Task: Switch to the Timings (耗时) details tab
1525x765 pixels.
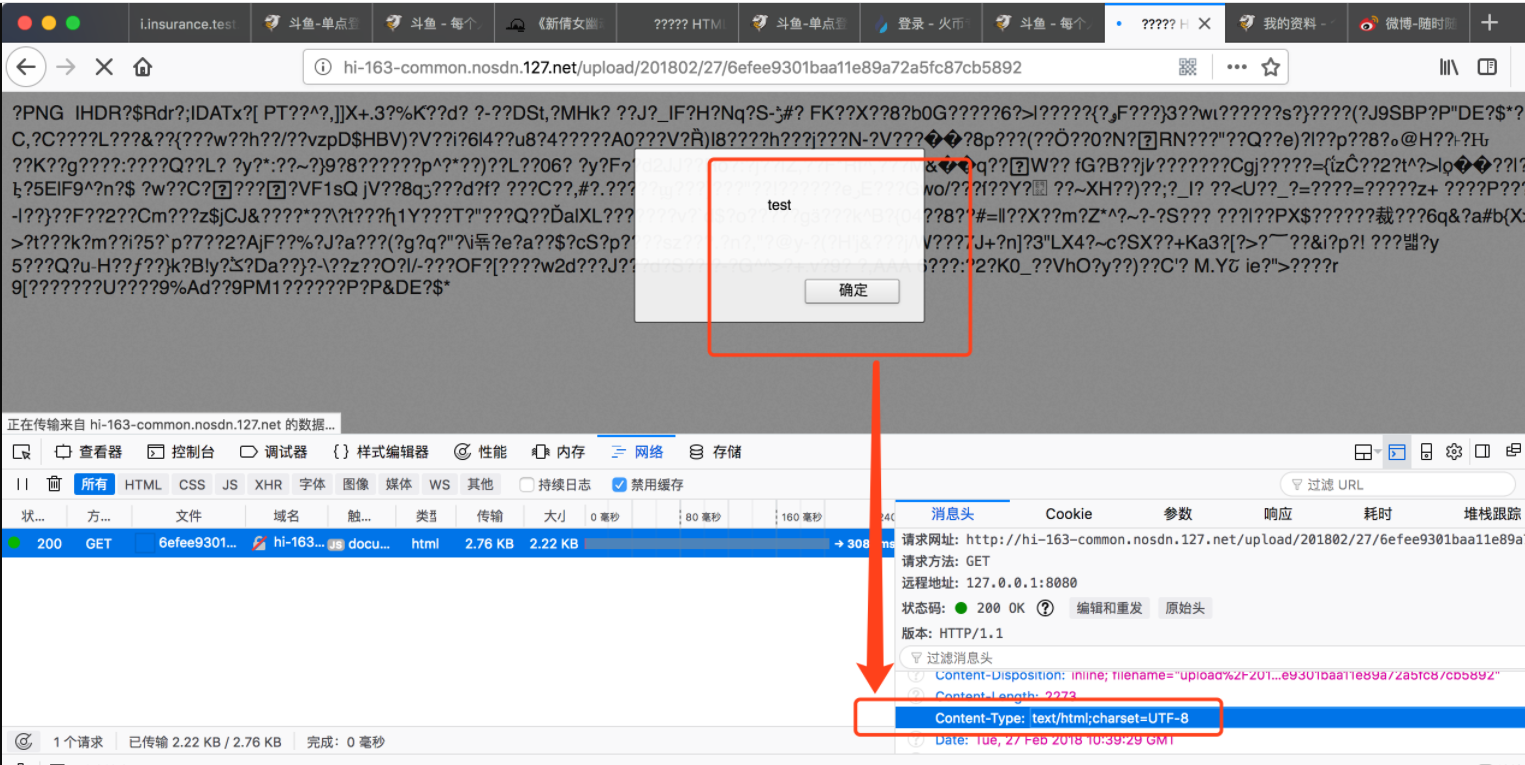Action: click(1378, 514)
